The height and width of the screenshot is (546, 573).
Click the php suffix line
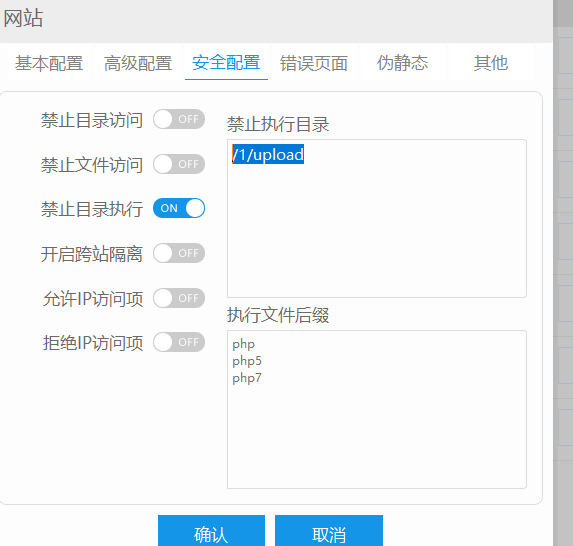[243, 344]
